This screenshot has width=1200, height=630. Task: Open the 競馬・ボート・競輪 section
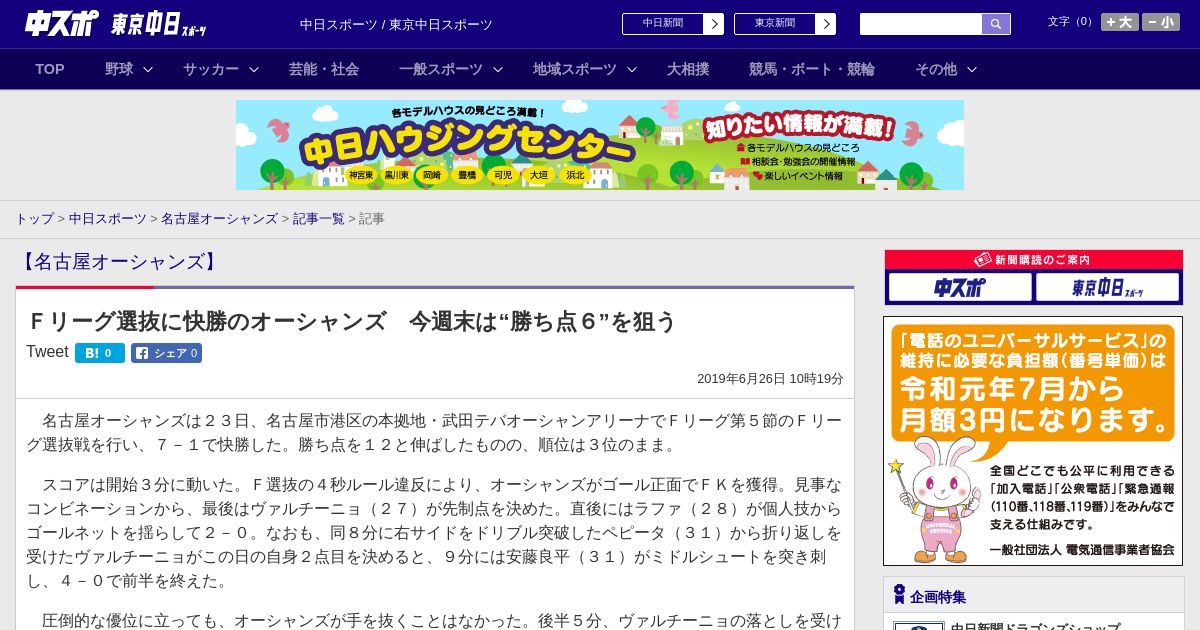(812, 69)
